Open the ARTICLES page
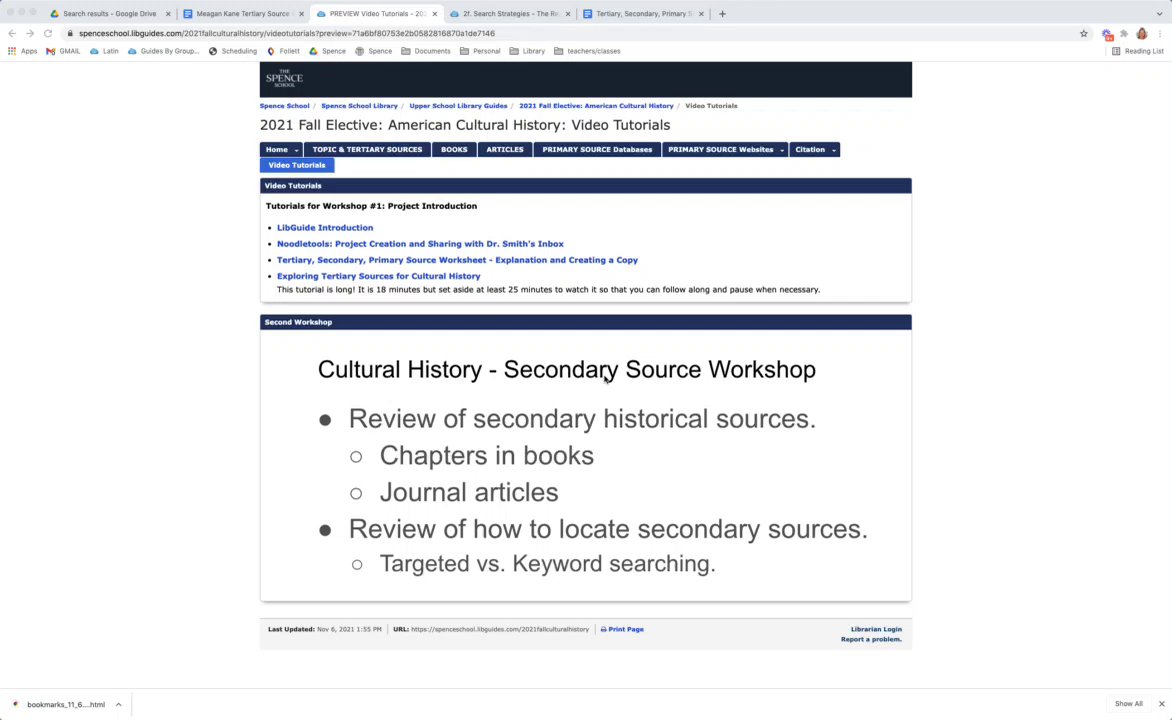Screen dimensions: 1172x720 click(x=505, y=150)
